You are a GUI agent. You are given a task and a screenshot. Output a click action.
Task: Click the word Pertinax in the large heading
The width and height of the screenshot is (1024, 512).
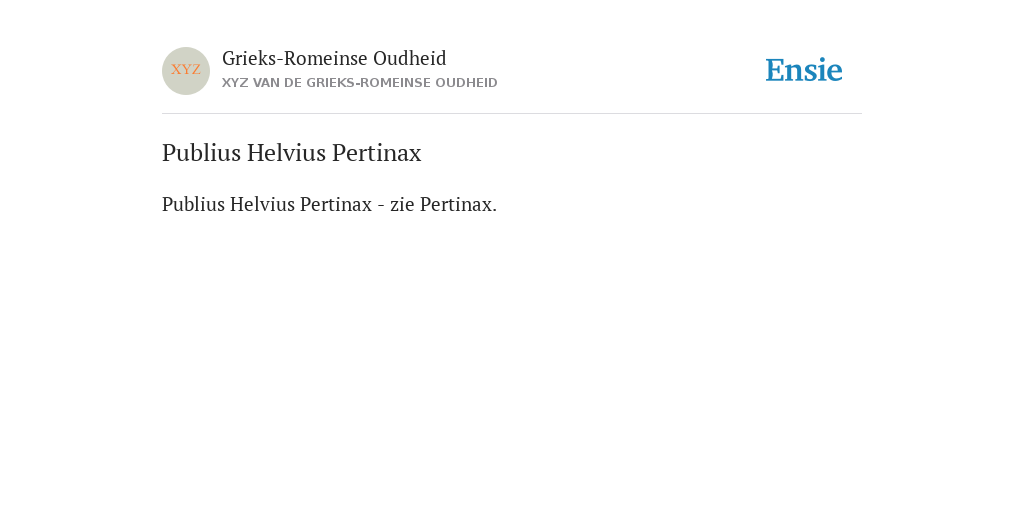point(377,153)
